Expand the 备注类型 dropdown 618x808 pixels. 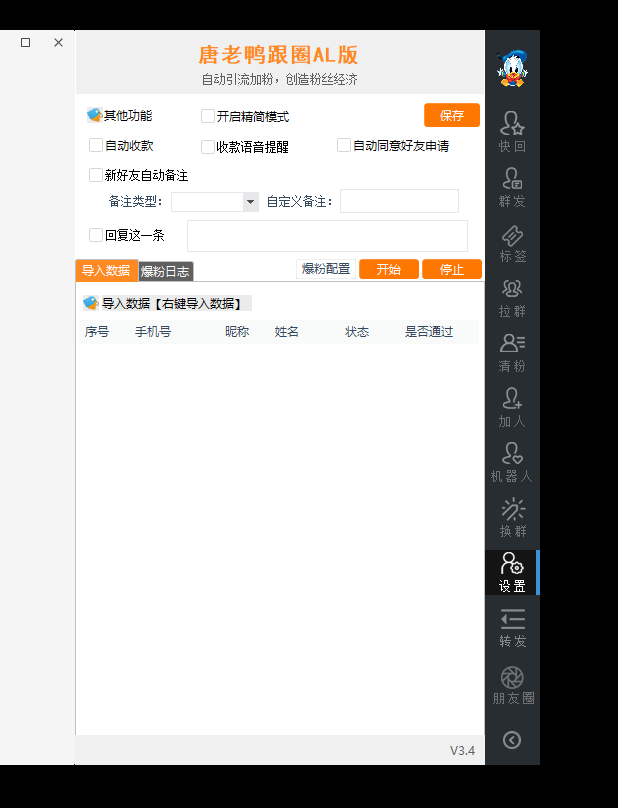(250, 202)
